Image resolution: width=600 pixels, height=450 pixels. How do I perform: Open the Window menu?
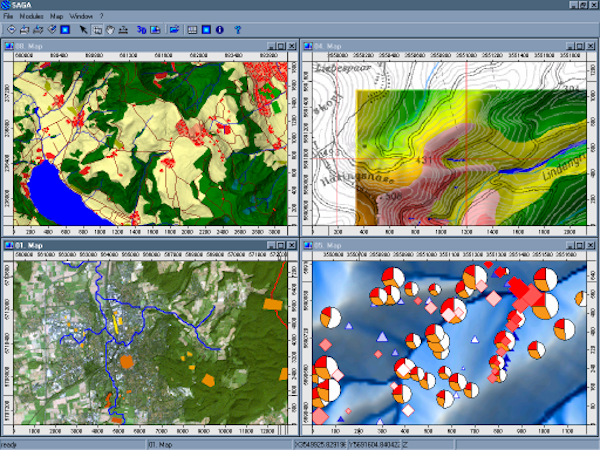pyautogui.click(x=80, y=17)
